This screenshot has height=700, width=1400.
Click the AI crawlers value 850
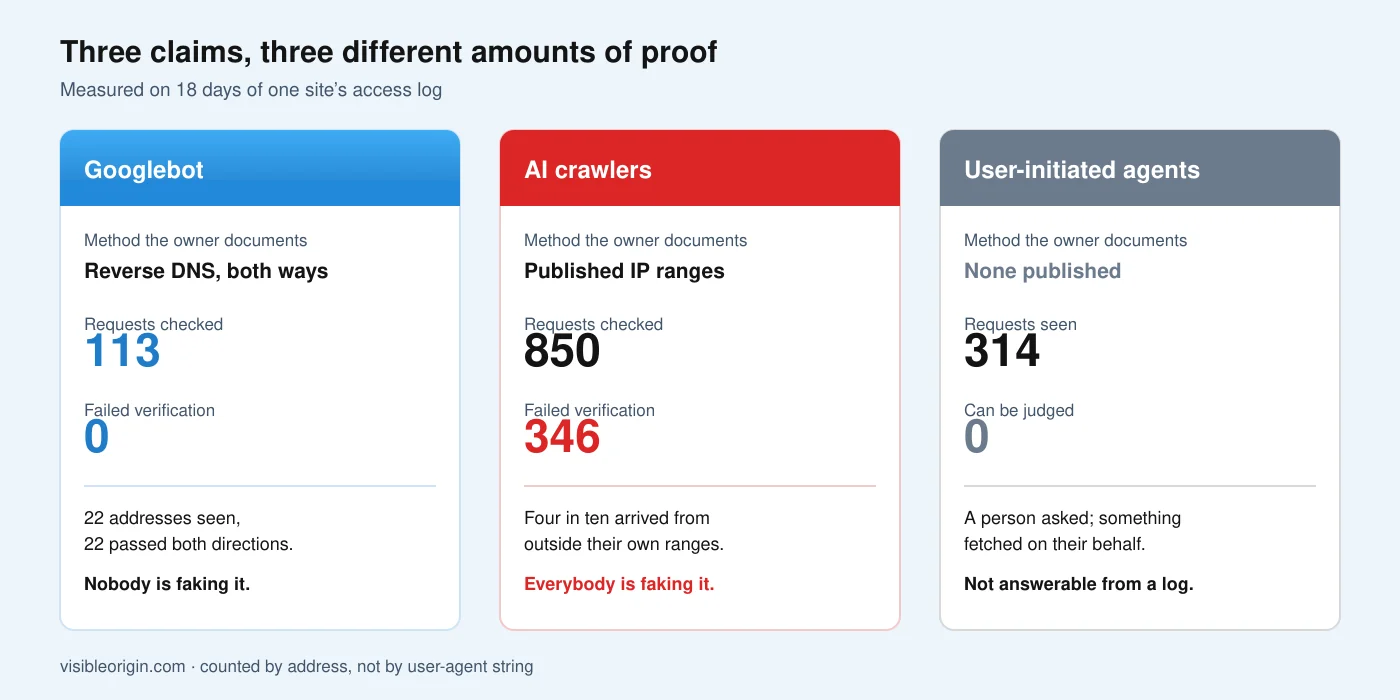[562, 351]
